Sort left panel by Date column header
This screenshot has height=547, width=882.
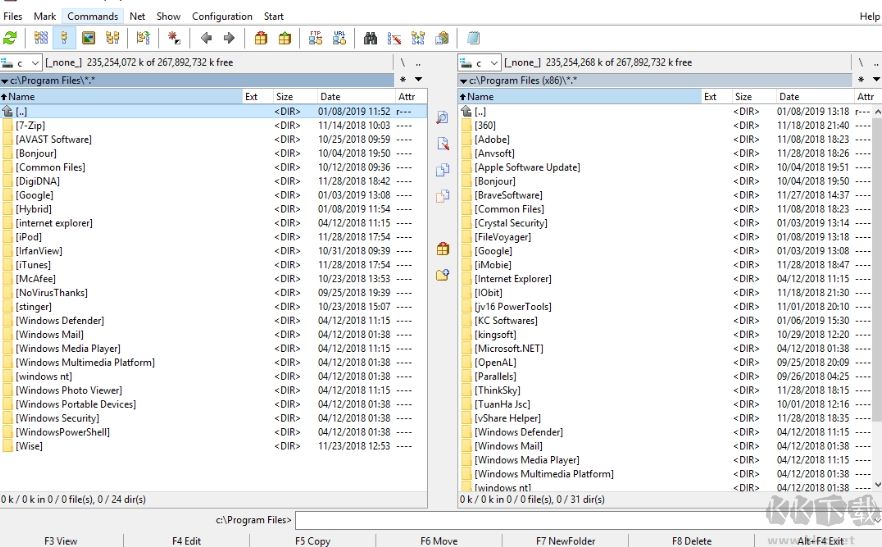coord(354,96)
